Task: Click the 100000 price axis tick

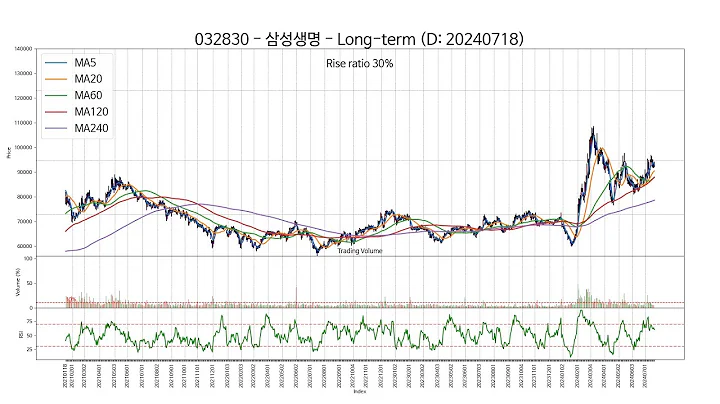Action: [23, 148]
